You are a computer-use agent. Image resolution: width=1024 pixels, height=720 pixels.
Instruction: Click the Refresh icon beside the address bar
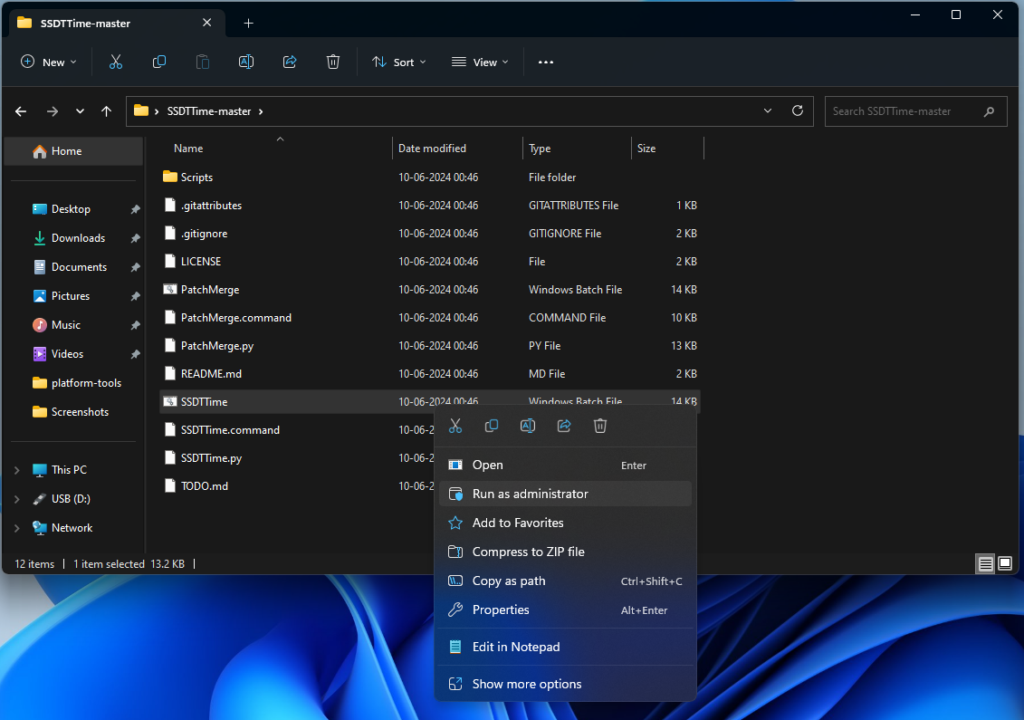[797, 111]
